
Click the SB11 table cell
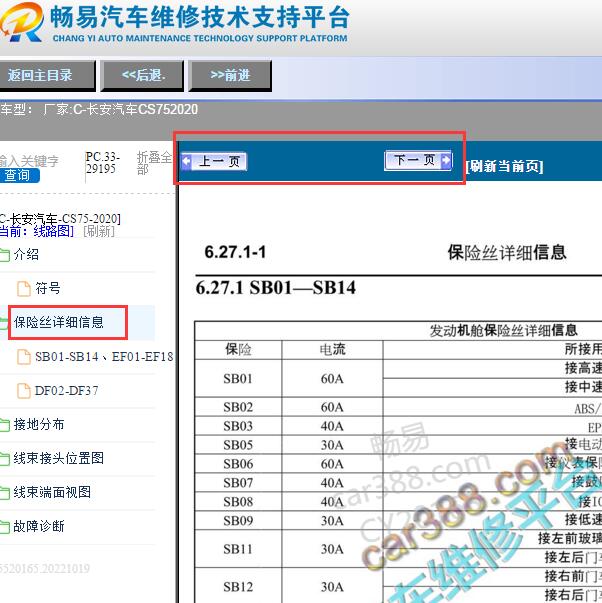(x=238, y=549)
